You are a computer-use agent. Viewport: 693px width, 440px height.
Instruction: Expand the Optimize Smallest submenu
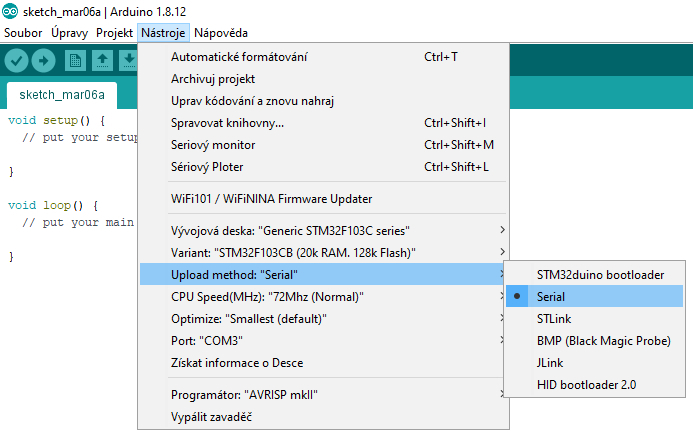pyautogui.click(x=324, y=319)
